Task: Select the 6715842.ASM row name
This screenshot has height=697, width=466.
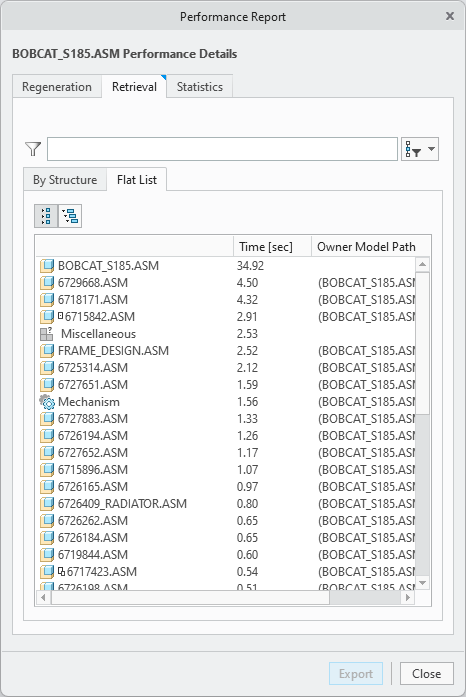Action: coord(100,316)
